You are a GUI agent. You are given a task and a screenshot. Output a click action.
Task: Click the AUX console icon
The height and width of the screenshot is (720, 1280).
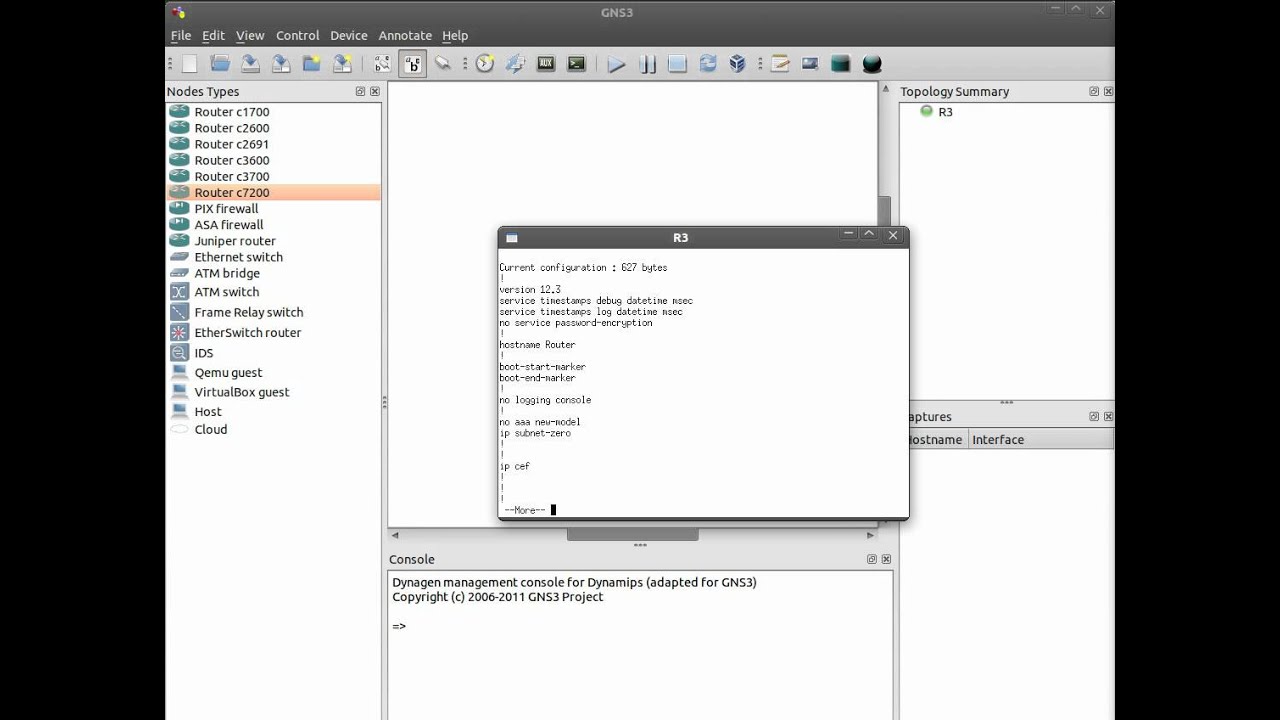tap(546, 64)
